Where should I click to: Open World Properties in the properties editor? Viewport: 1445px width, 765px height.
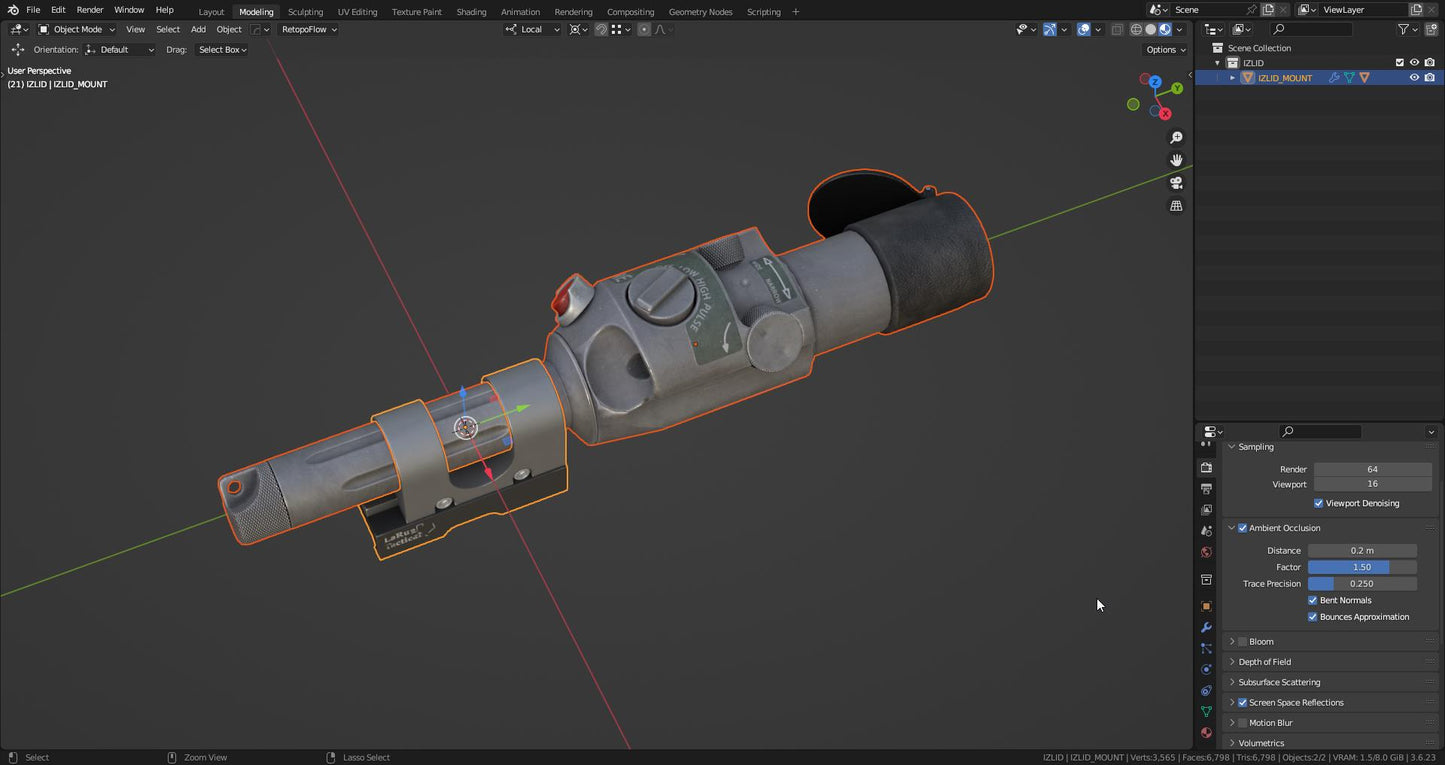[1205, 551]
